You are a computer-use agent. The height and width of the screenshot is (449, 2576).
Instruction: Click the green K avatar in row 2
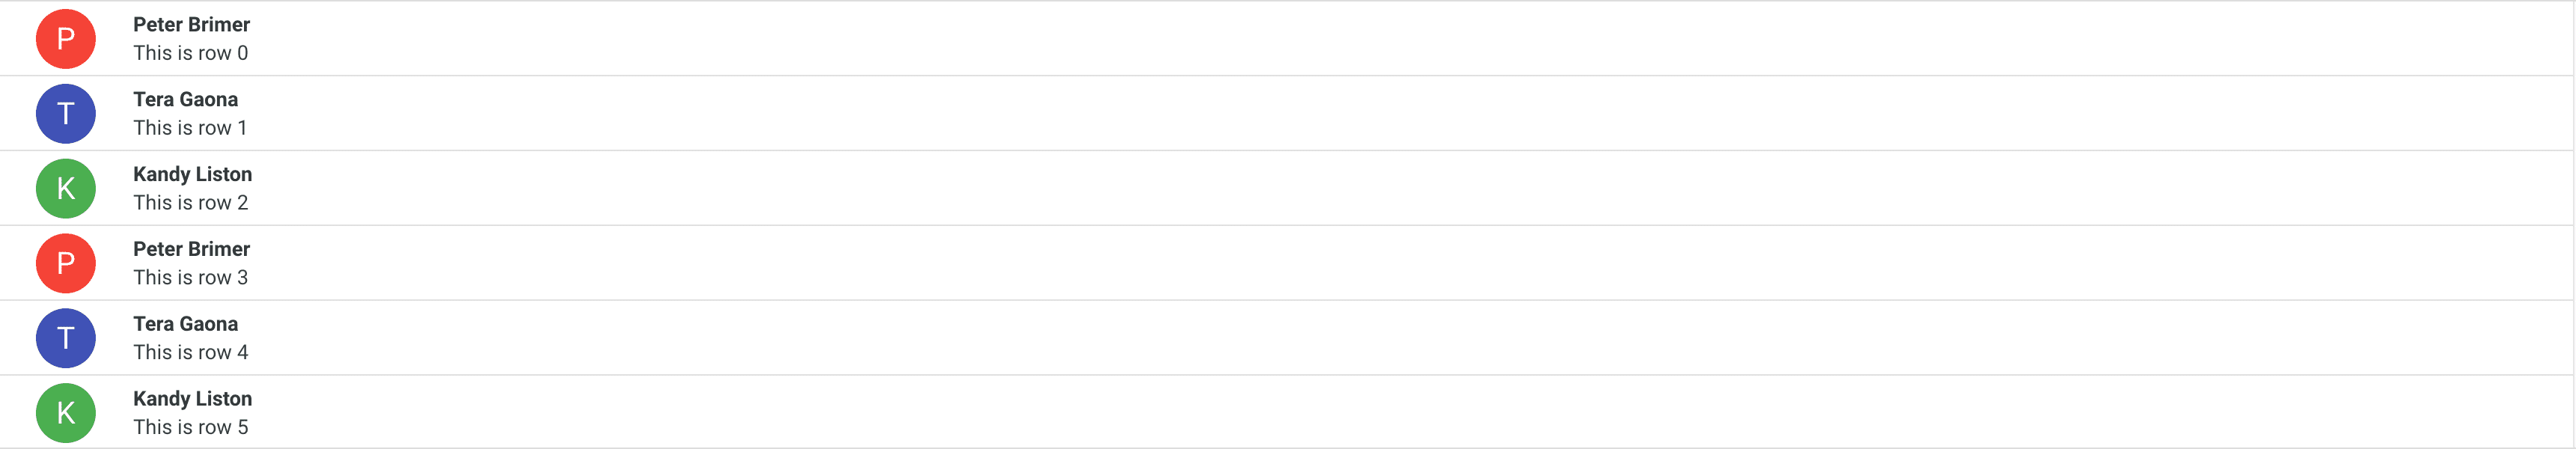point(66,189)
